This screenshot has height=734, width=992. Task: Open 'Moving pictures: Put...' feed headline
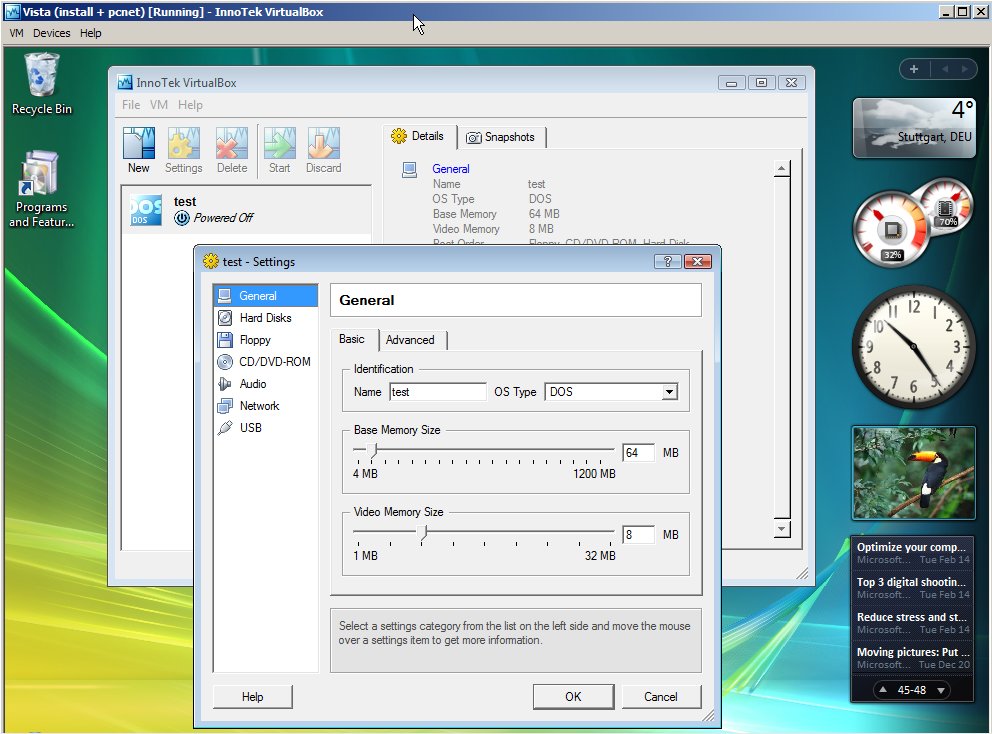[912, 658]
